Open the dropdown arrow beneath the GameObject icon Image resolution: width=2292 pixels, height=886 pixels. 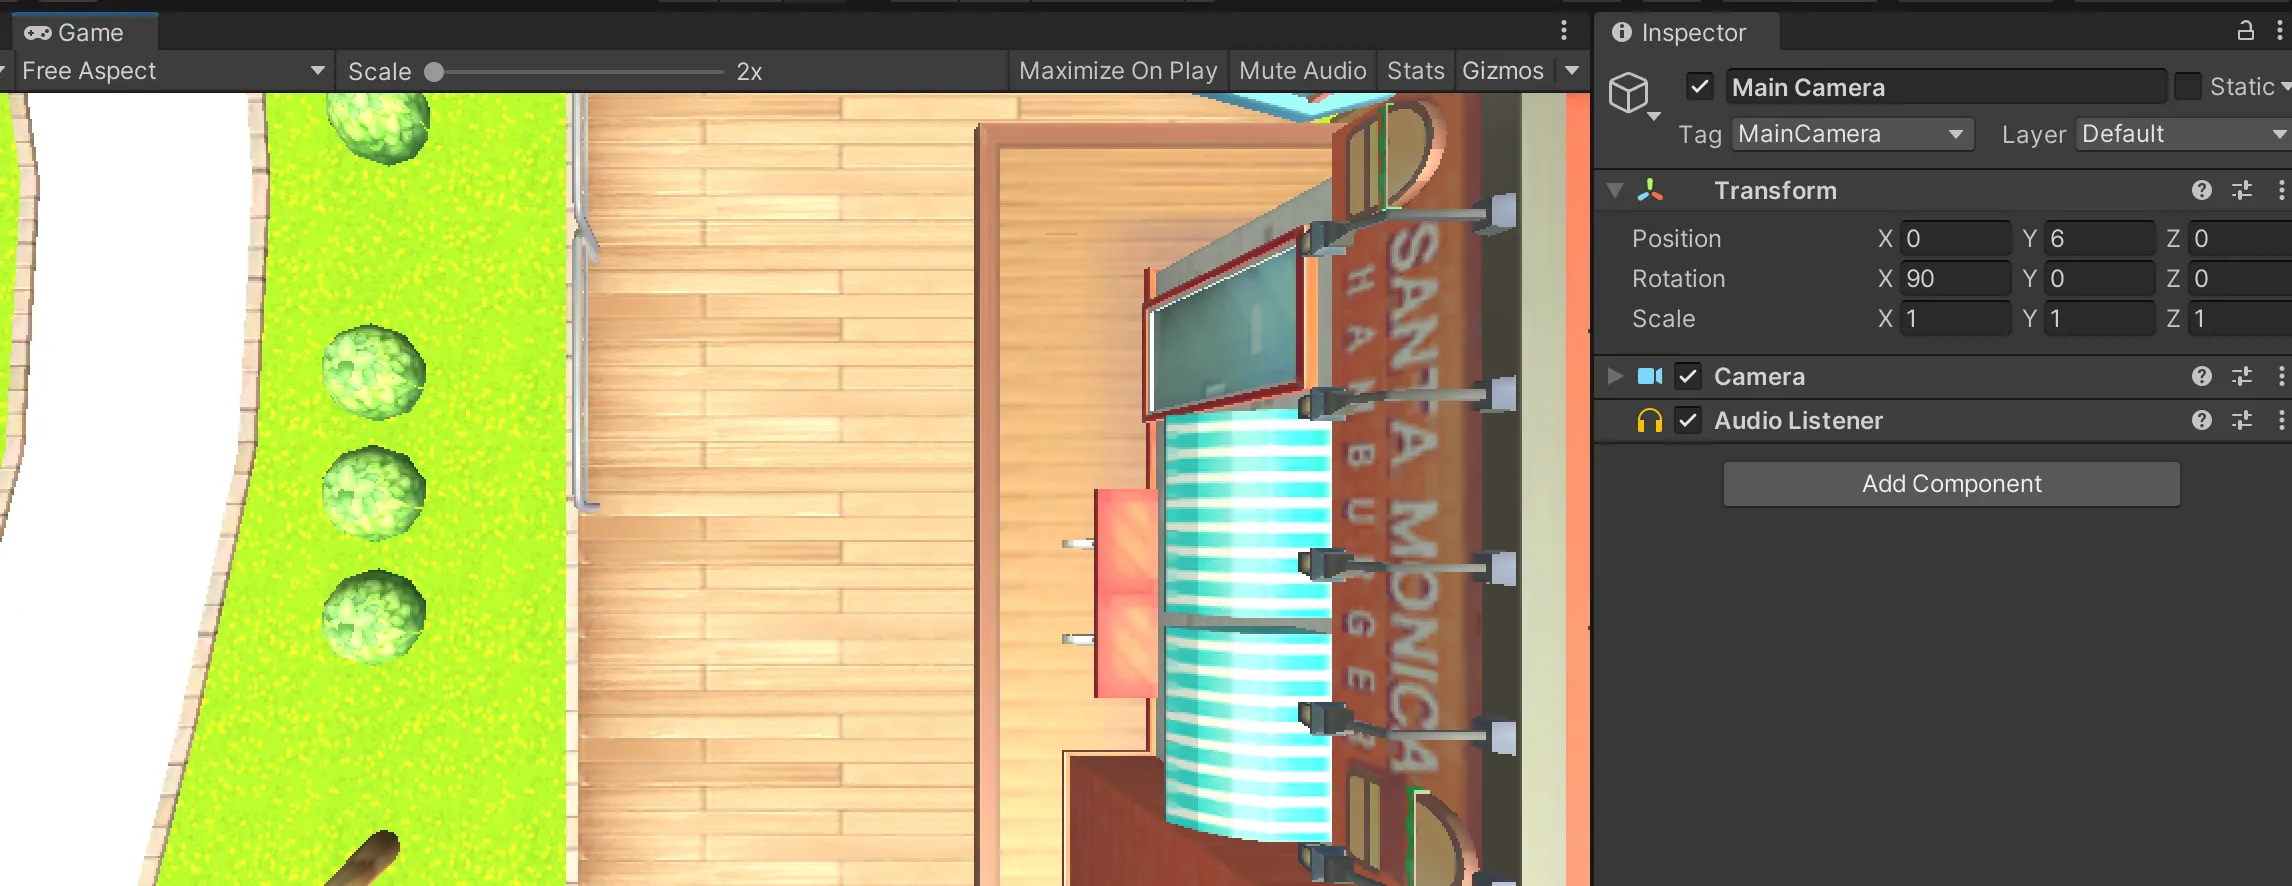[x=1653, y=117]
